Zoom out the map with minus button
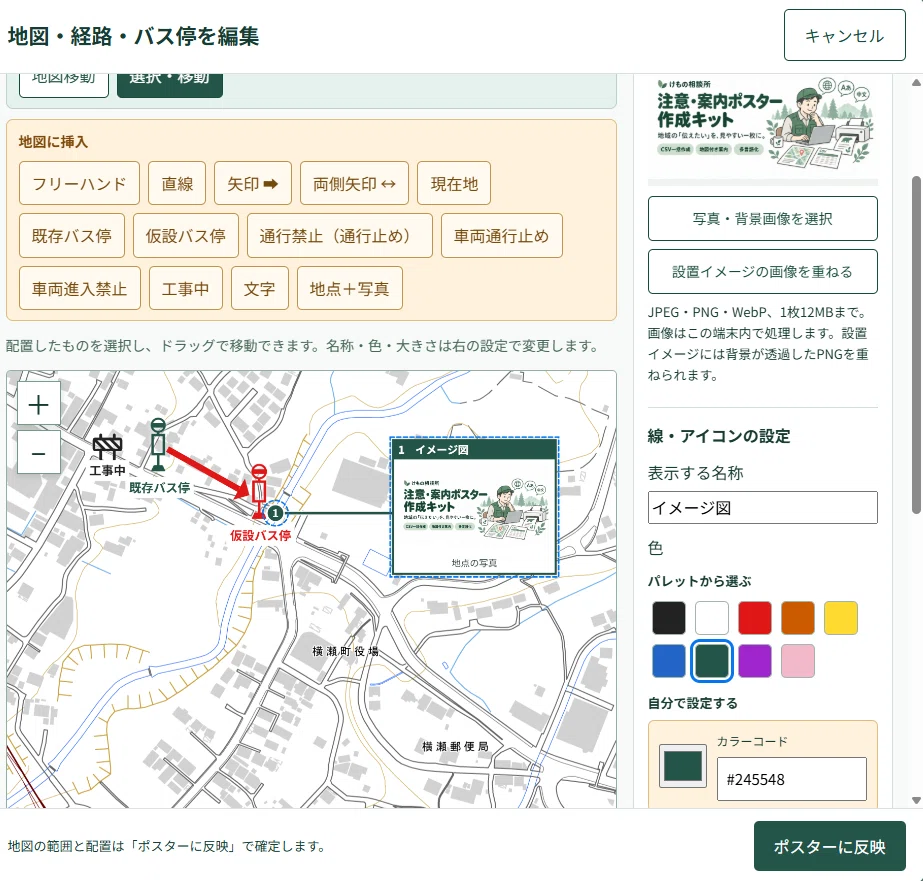 tap(39, 453)
